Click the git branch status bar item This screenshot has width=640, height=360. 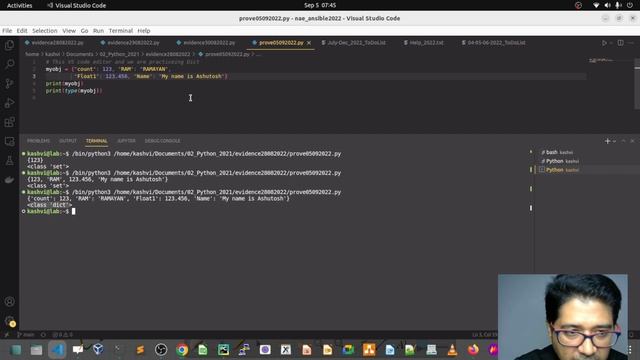pyautogui.click(x=26, y=335)
